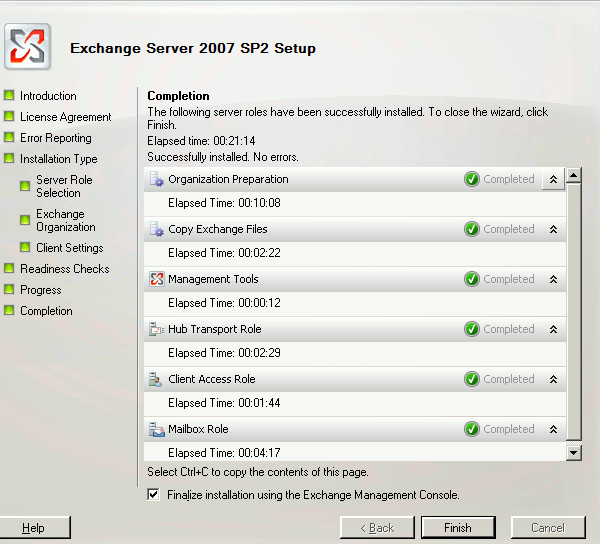This screenshot has height=544, width=600.
Task: Click the green square beside License Agreement
Action: pos(9,116)
